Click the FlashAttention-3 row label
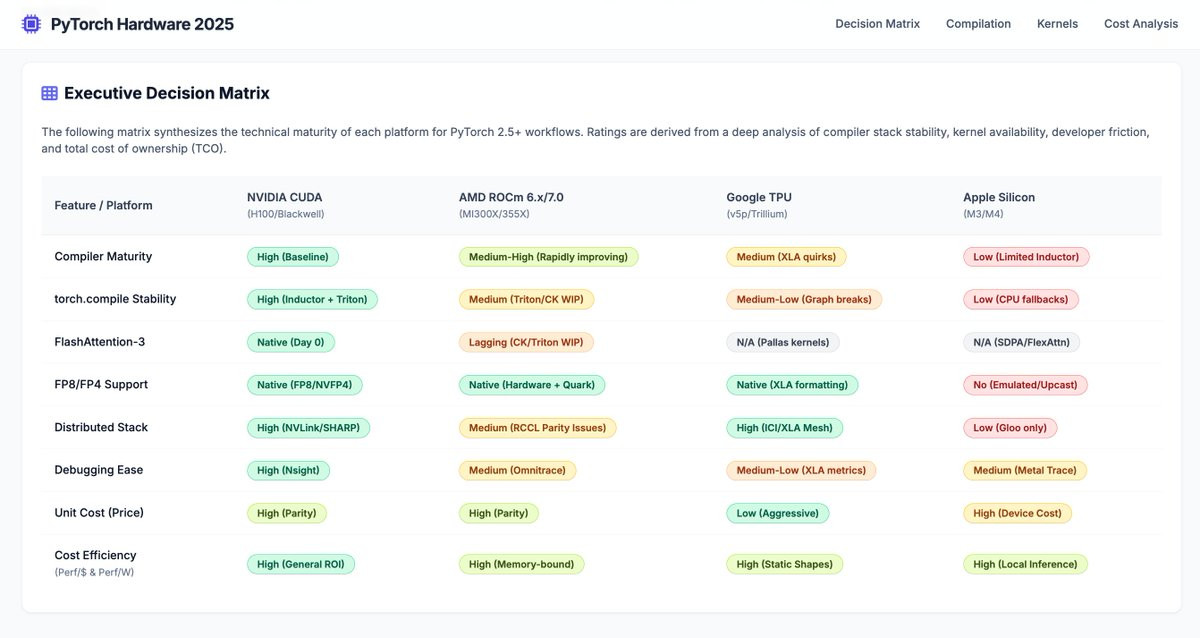1200x638 pixels. (x=101, y=342)
